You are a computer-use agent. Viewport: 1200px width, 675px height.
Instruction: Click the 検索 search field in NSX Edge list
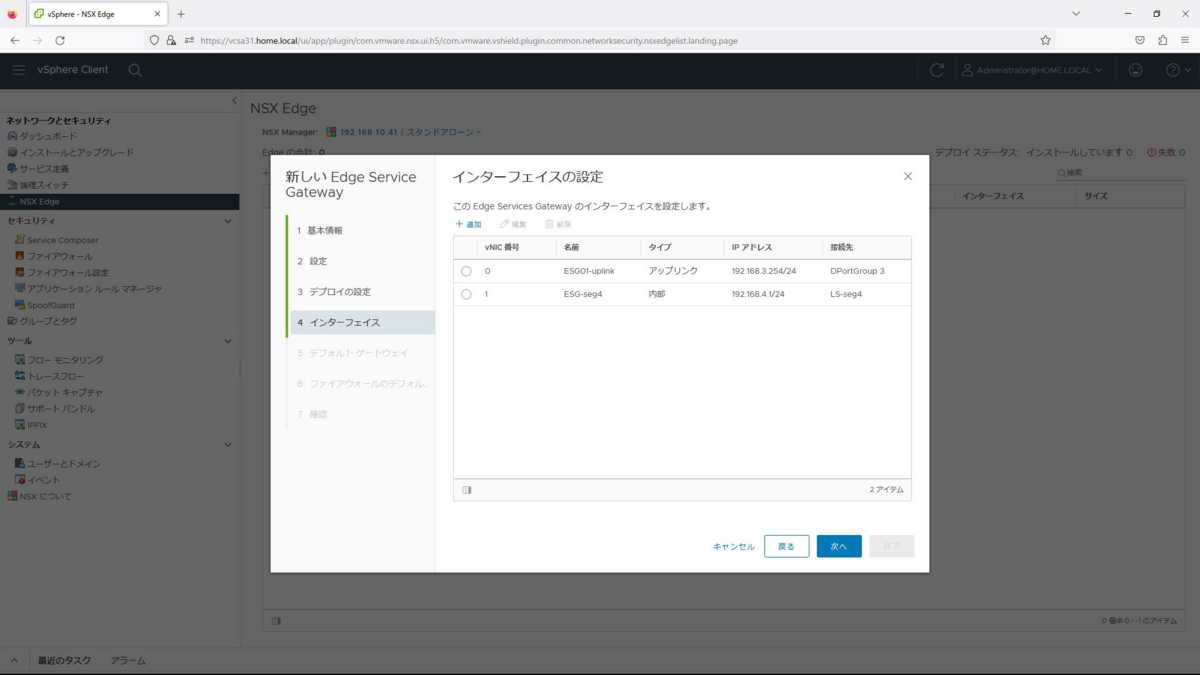(1120, 173)
